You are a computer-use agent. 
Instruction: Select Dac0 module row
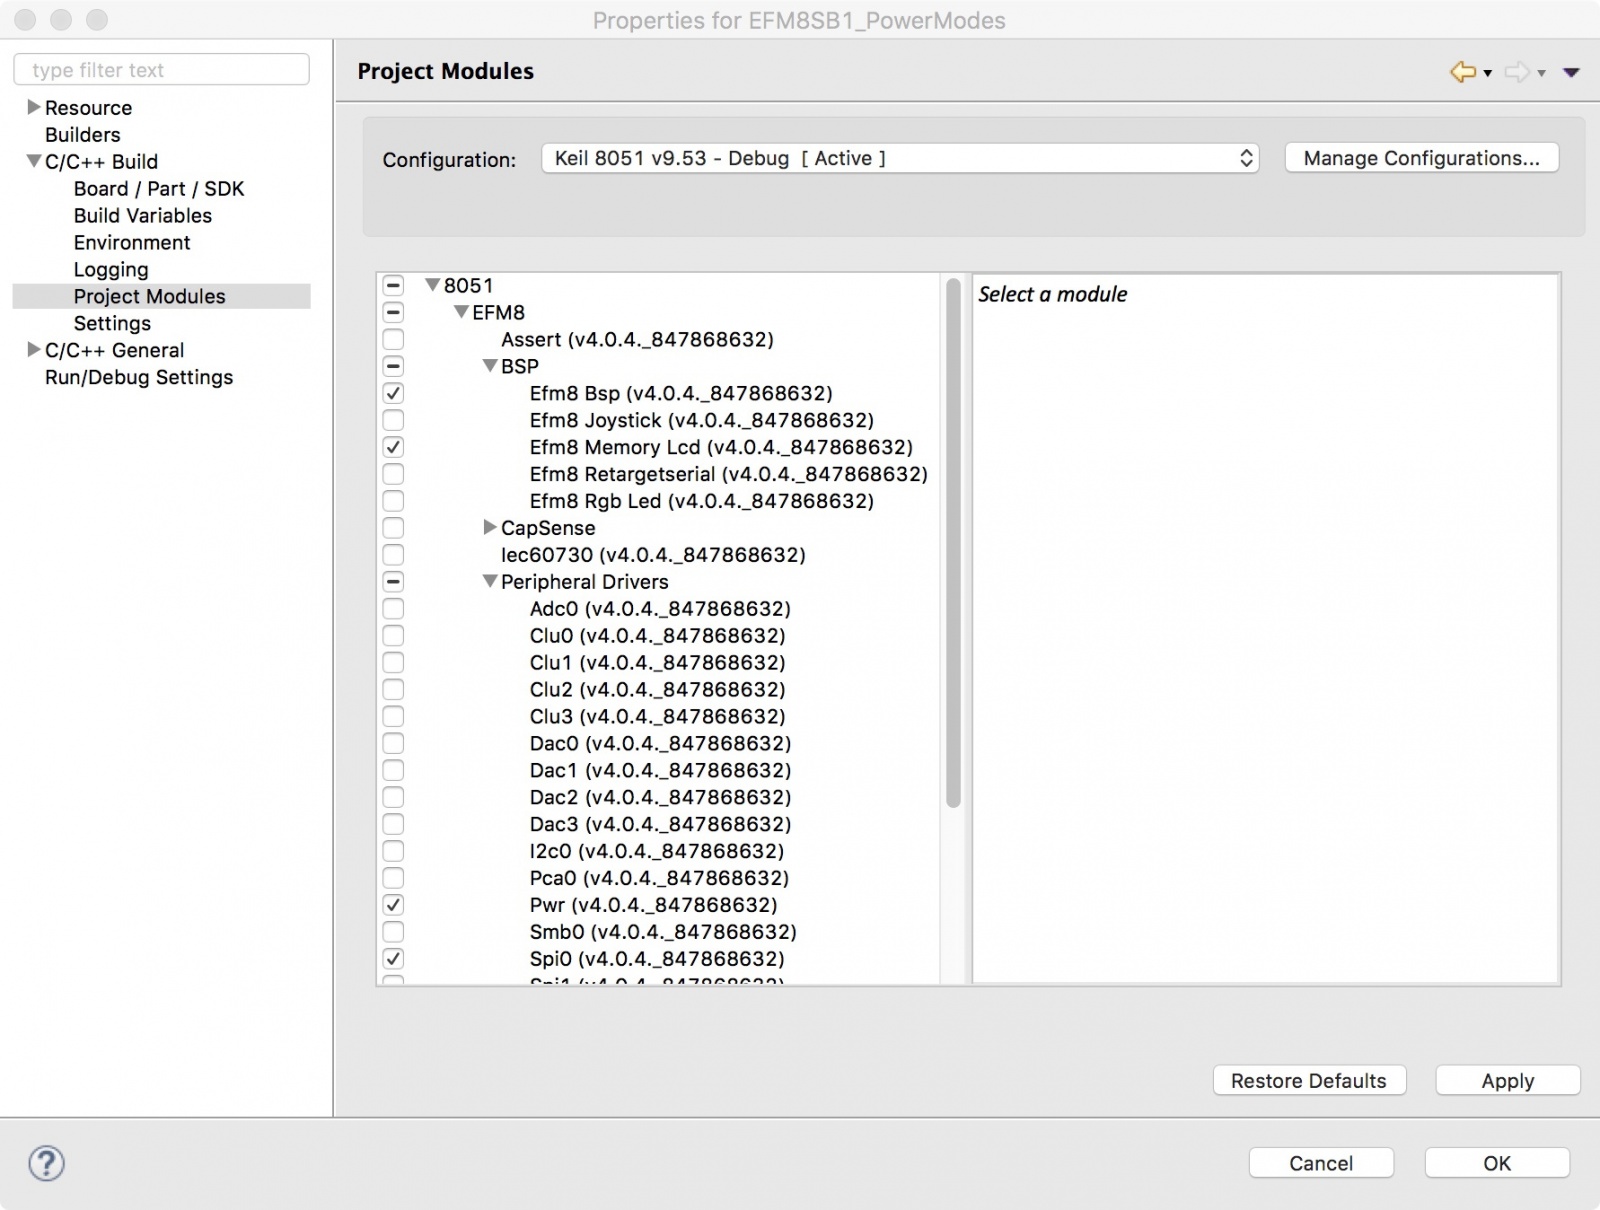coord(660,744)
